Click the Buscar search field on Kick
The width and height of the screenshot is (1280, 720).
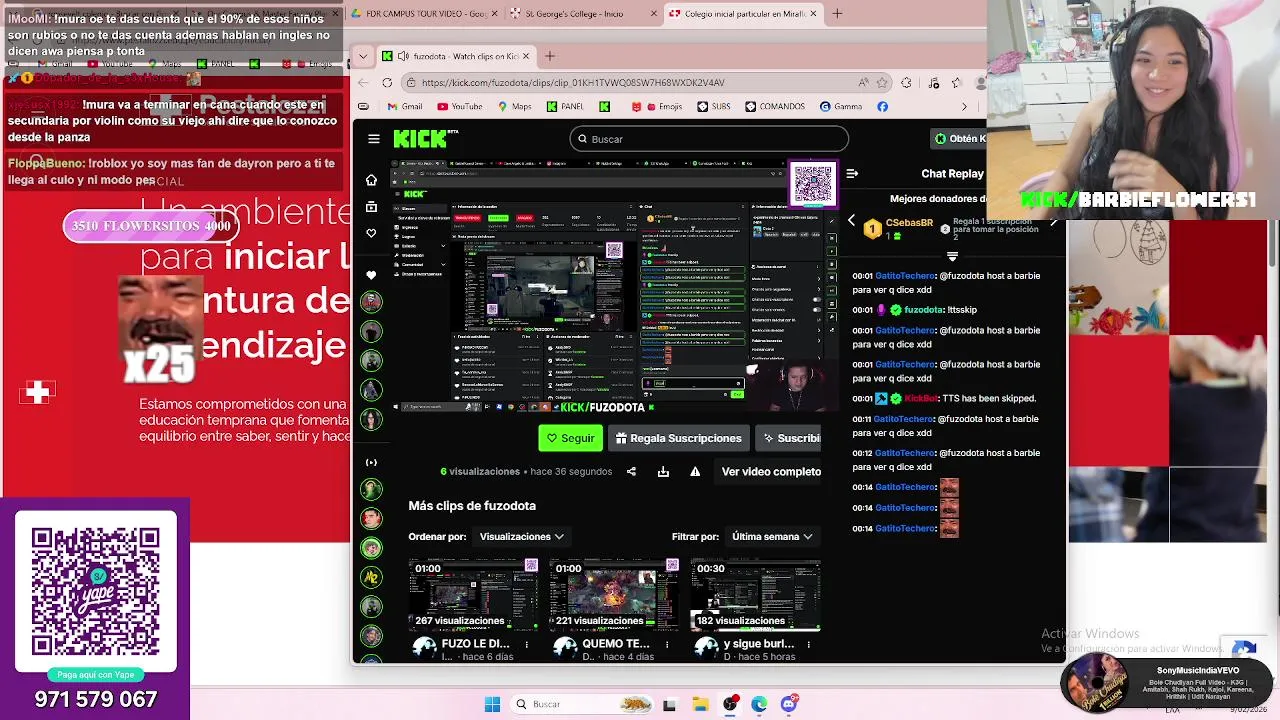tap(709, 139)
